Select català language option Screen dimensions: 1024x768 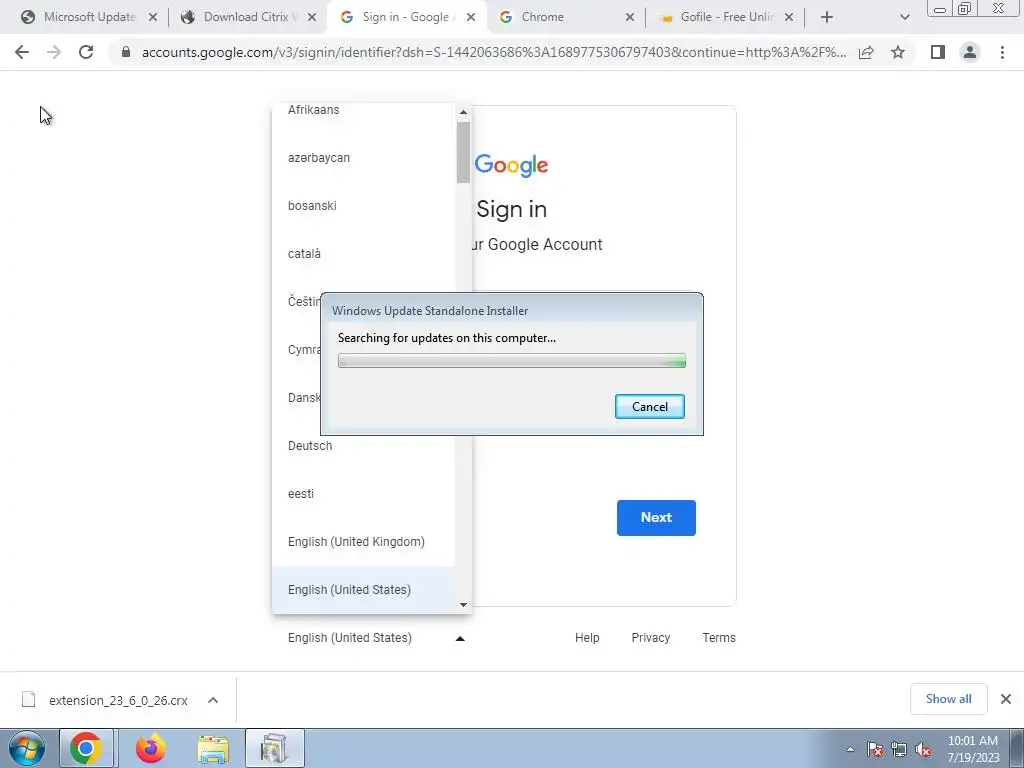[363, 254]
